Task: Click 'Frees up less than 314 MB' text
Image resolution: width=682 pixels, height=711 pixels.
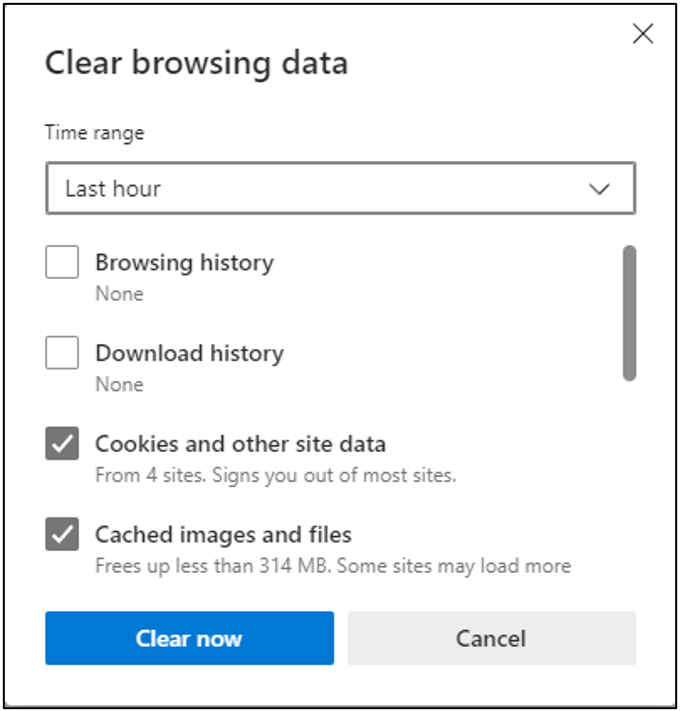Action: (212, 566)
